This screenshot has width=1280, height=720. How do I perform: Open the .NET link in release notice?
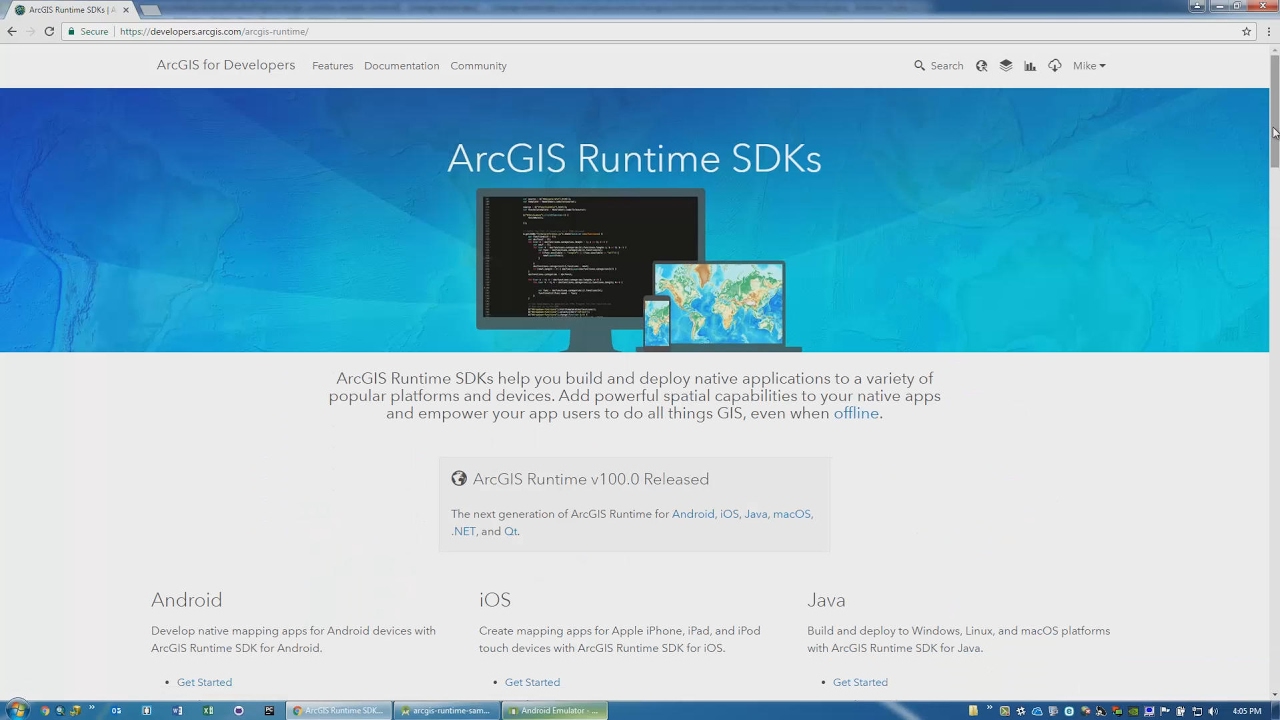[x=464, y=531]
